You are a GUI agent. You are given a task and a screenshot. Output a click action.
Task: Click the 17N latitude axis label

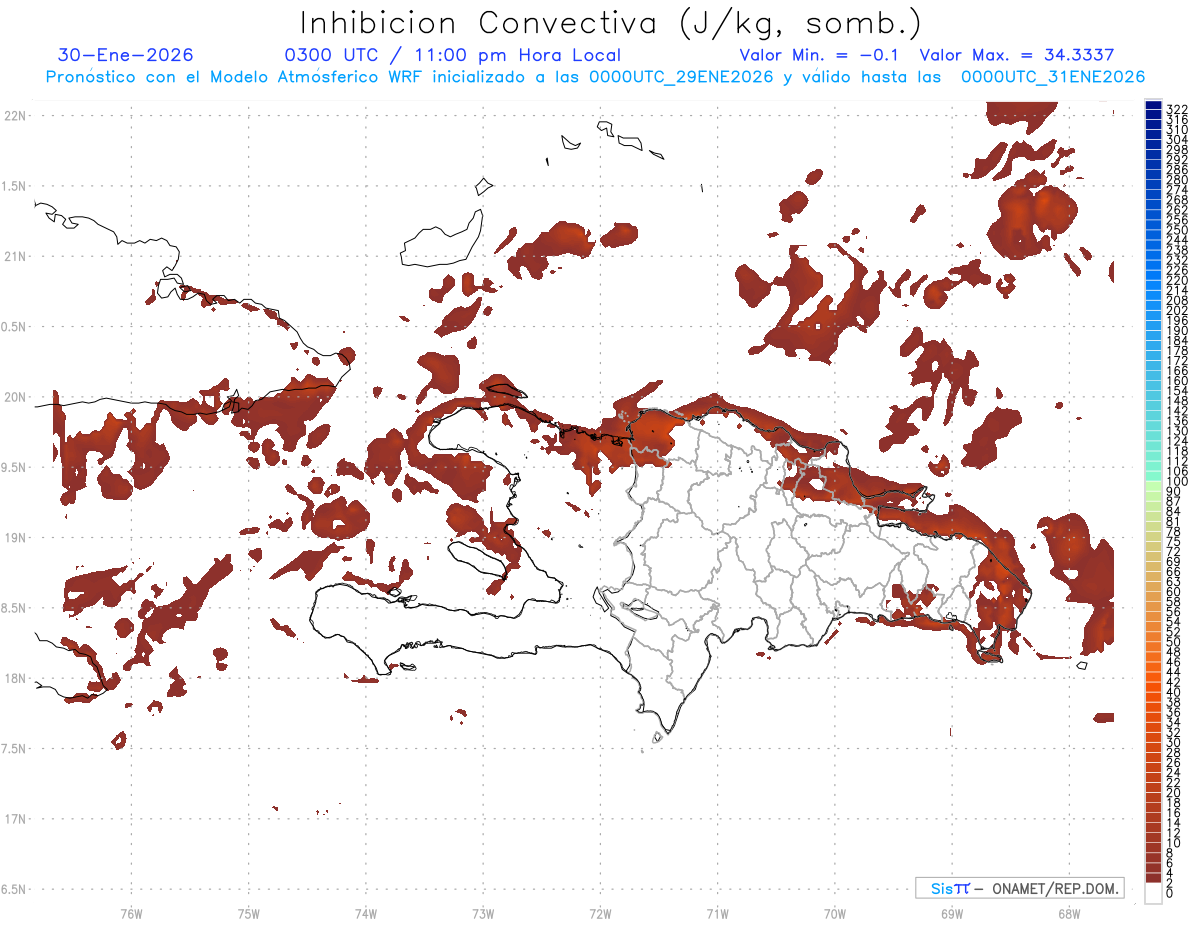(x=15, y=819)
